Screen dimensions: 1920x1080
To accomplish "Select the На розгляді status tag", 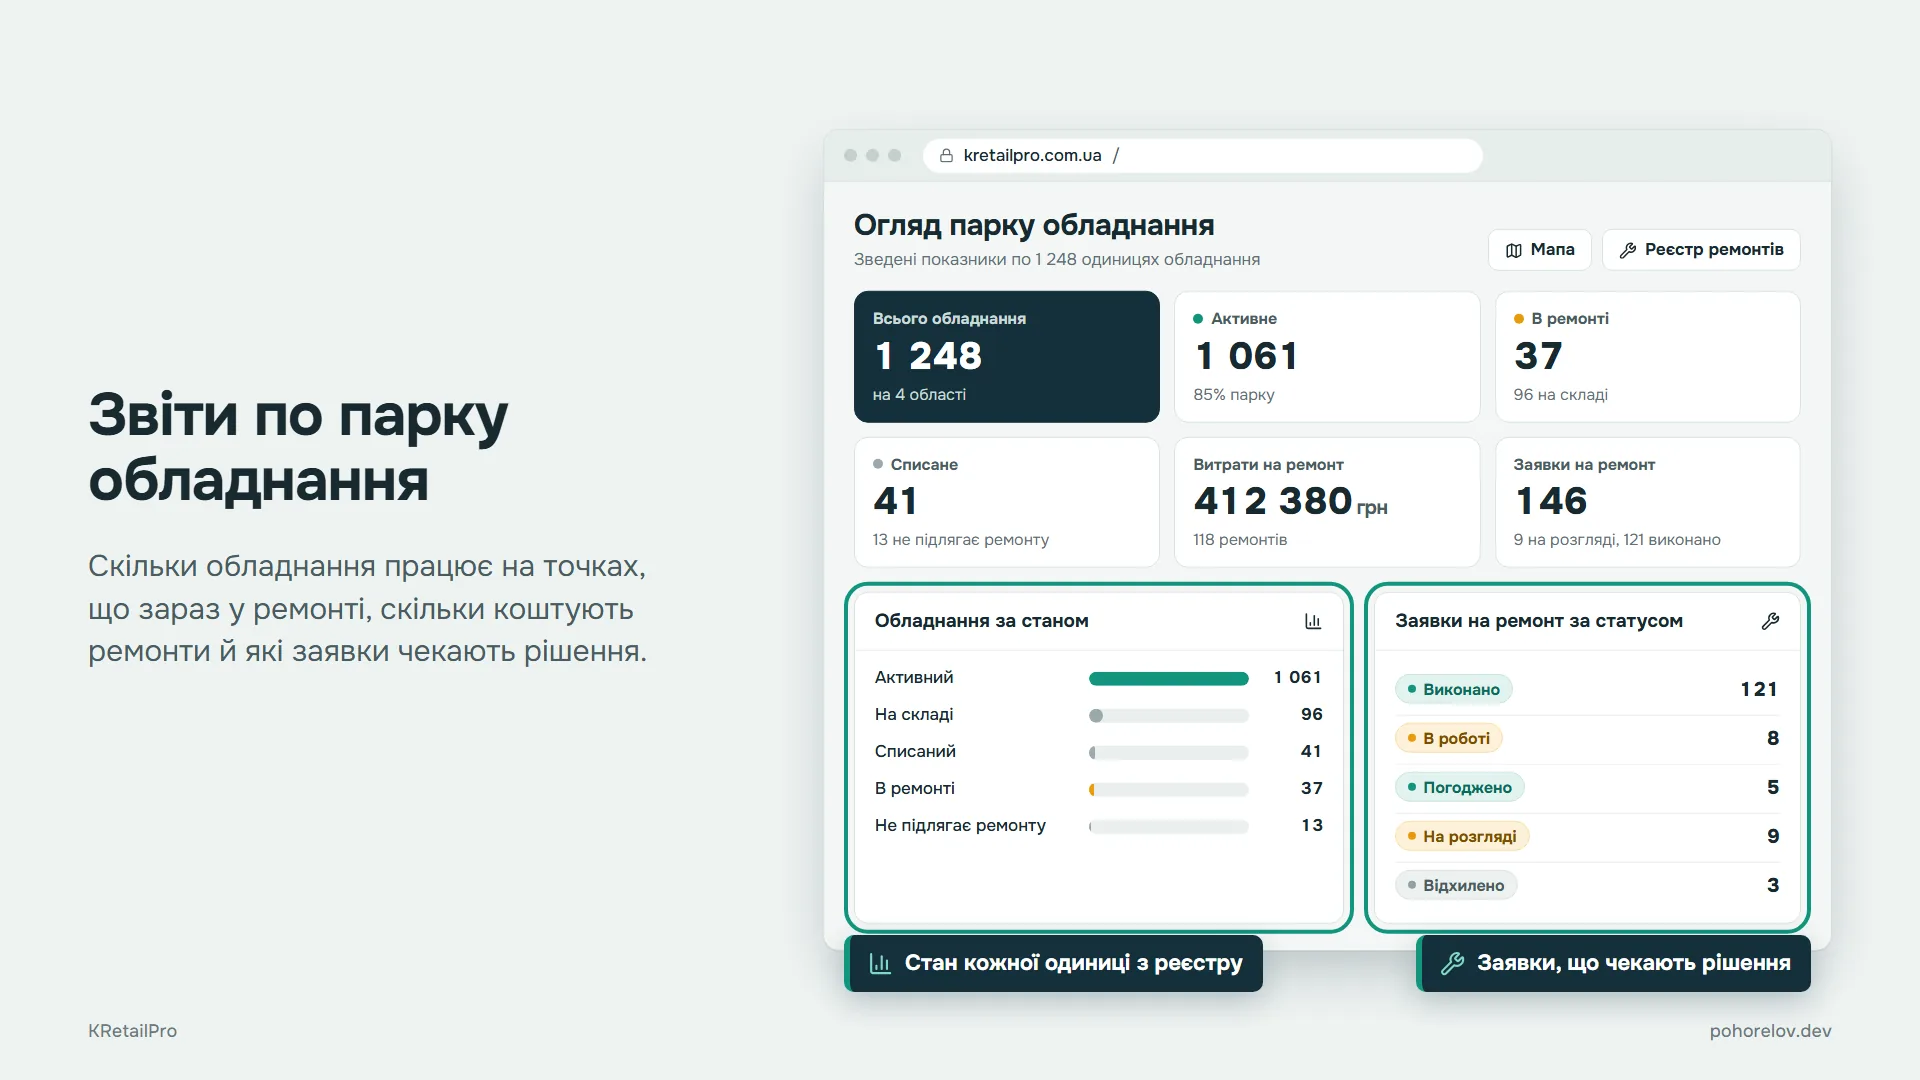I will click(x=1462, y=836).
